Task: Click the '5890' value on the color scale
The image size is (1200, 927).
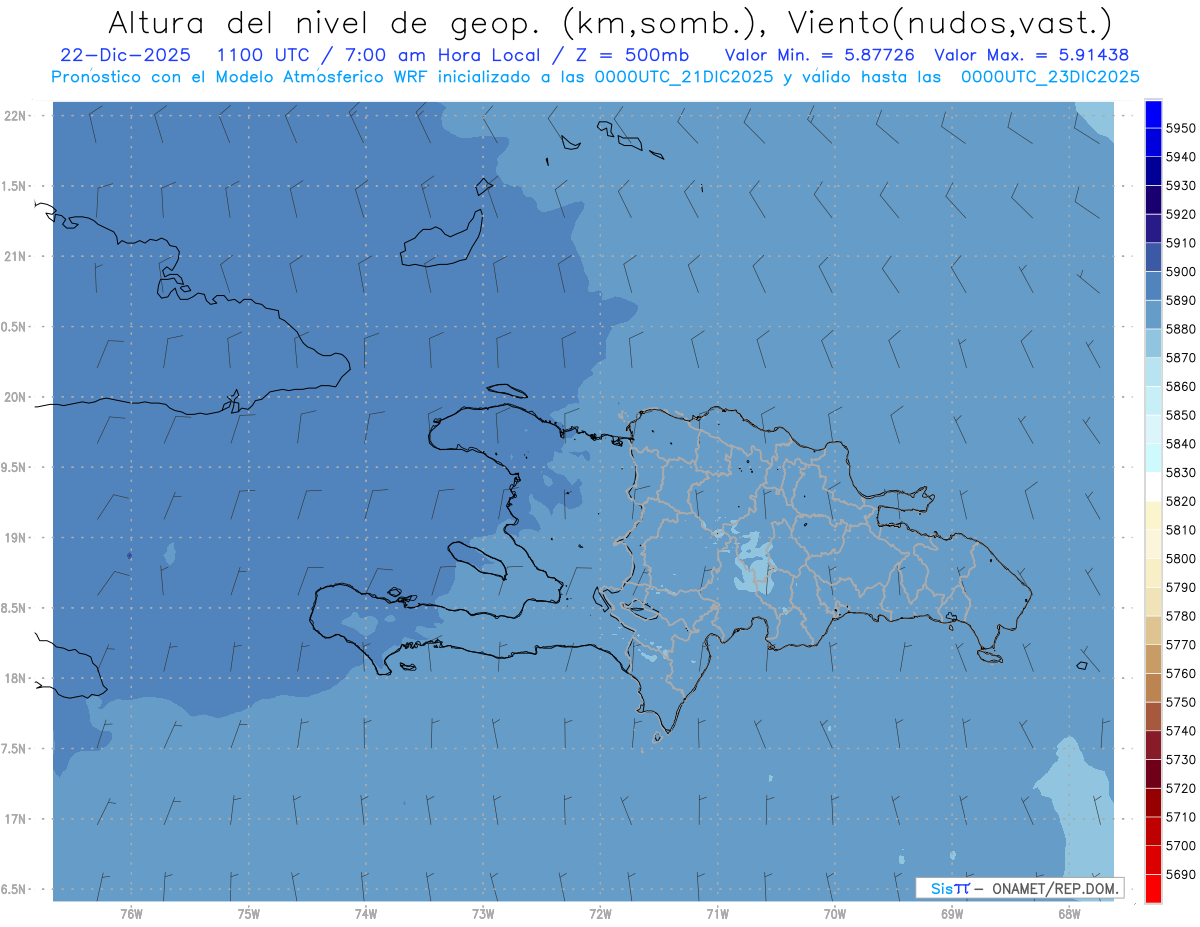Action: [x=1180, y=300]
